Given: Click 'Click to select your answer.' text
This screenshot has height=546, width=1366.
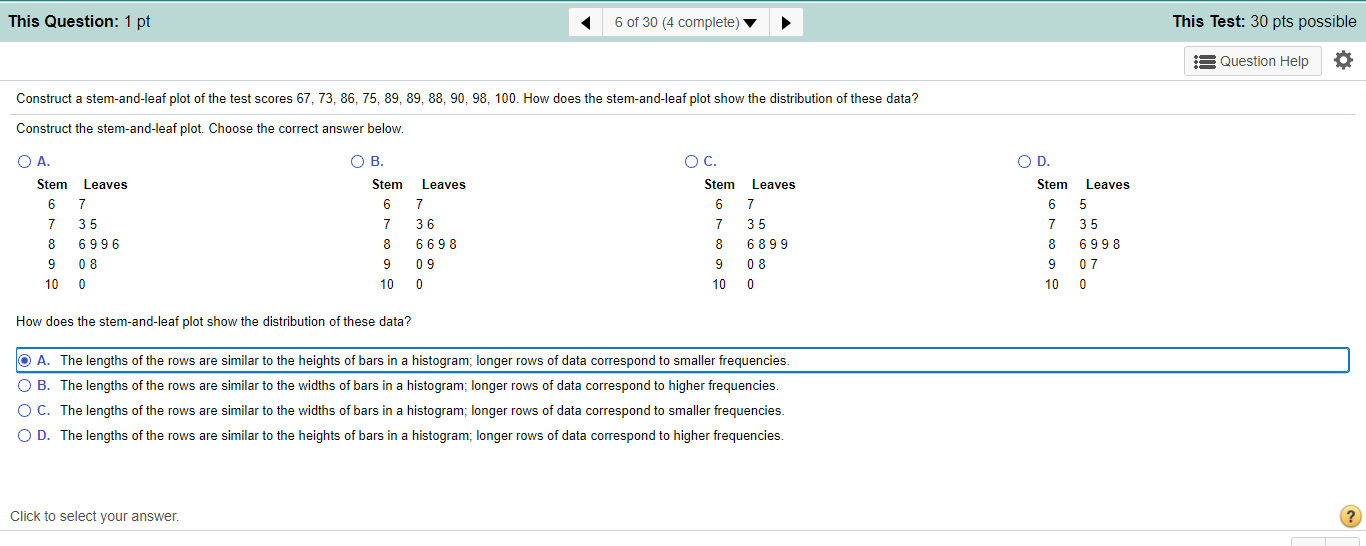Looking at the screenshot, I should click(94, 516).
